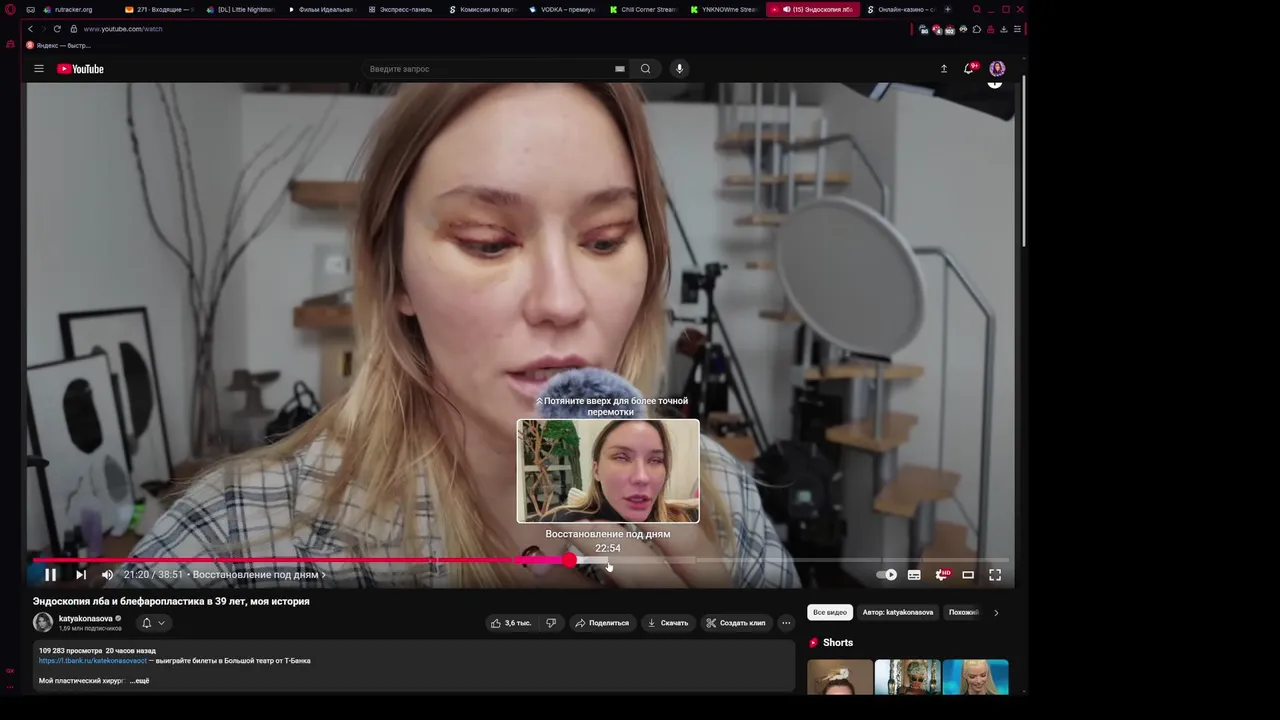Click the Opera menu logo
The width and height of the screenshot is (1280, 720).
coord(11,9)
